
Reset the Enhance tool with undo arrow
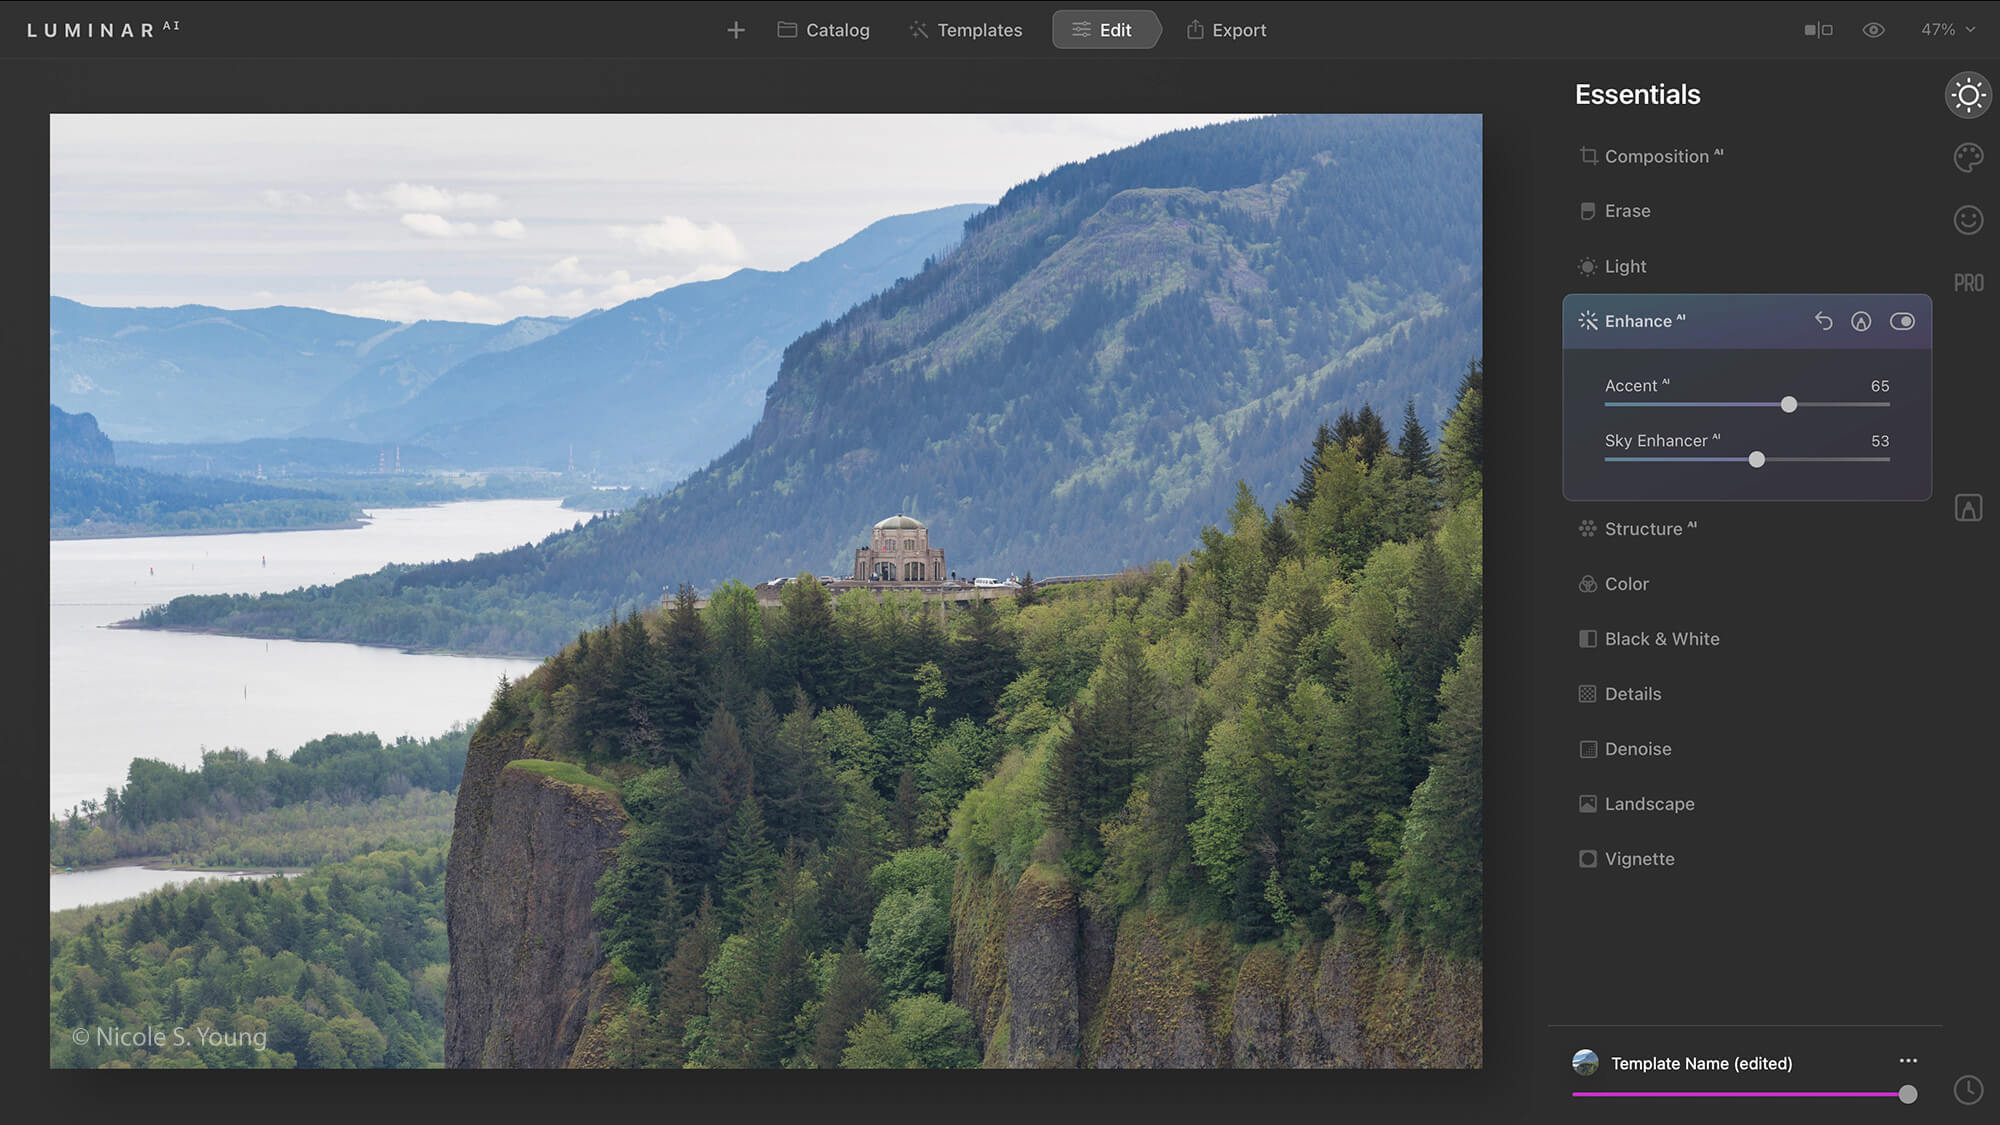coord(1823,321)
